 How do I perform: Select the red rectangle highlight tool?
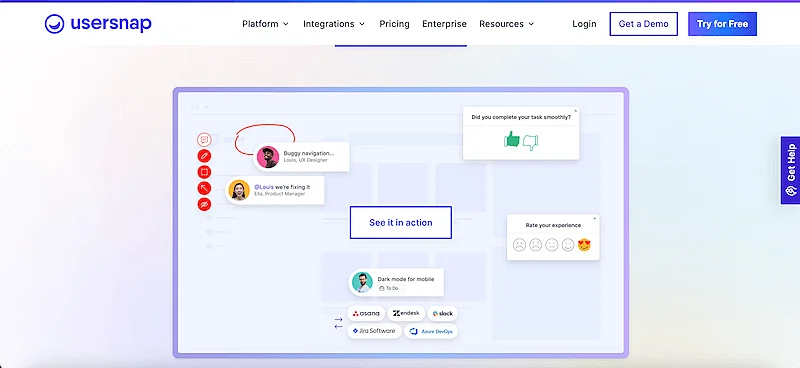pyautogui.click(x=204, y=172)
